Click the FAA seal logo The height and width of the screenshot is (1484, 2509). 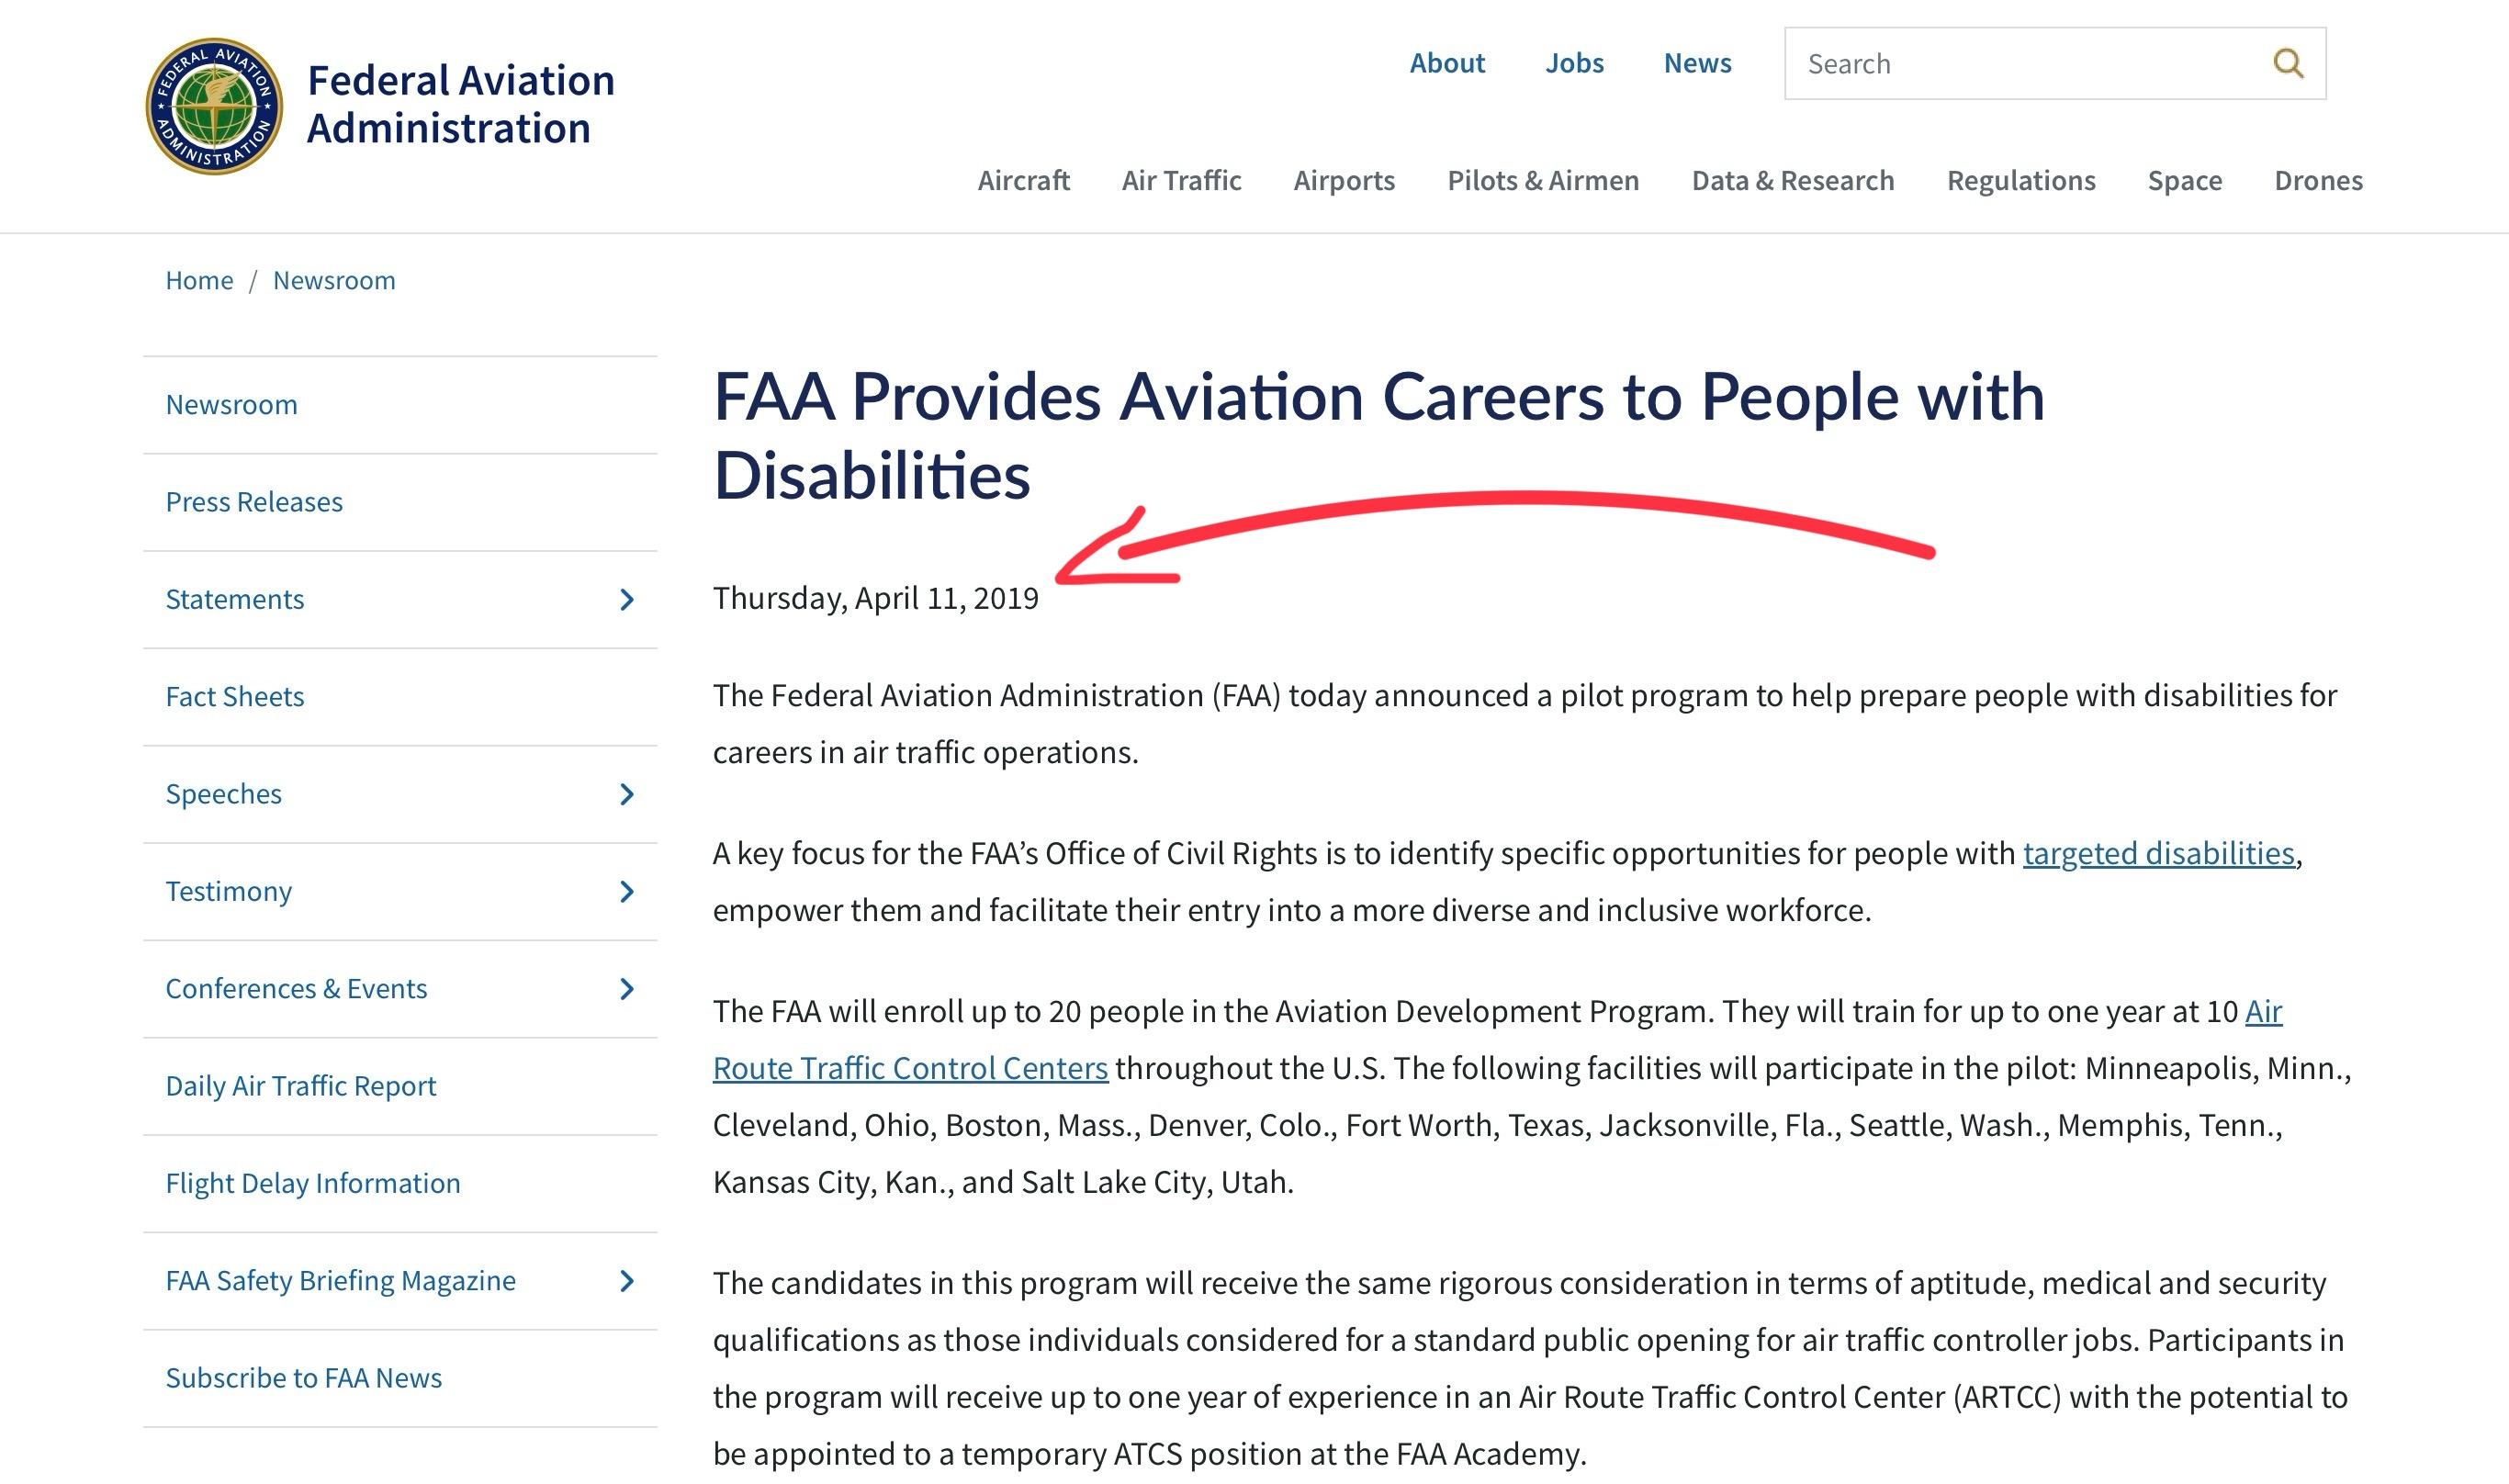coord(214,107)
